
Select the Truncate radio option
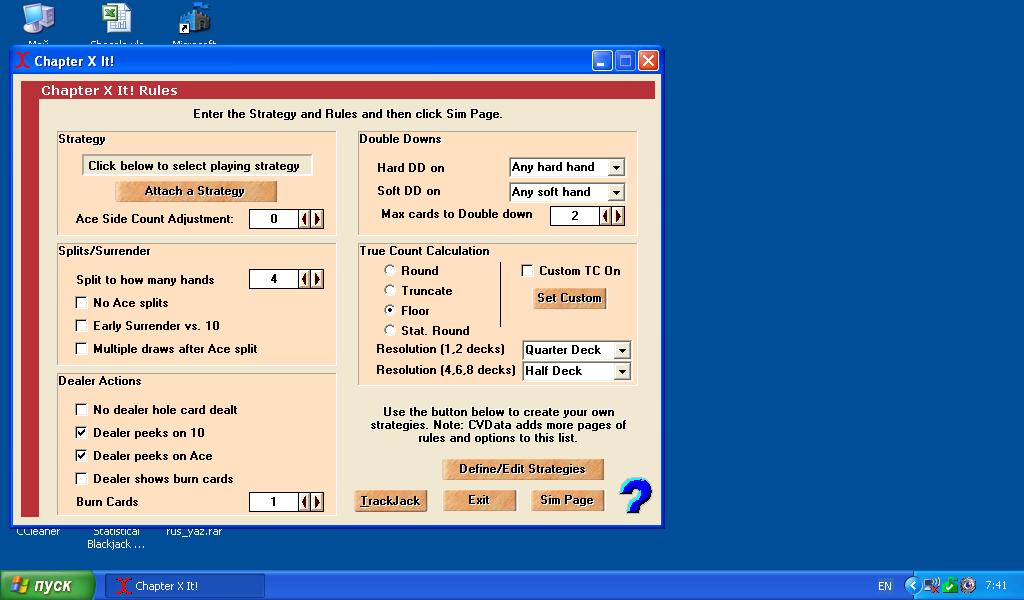(390, 291)
